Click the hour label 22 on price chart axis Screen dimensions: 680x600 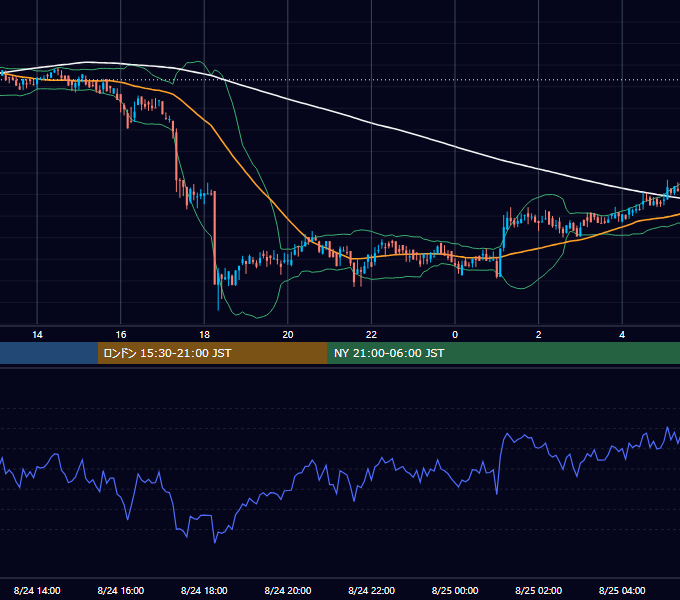click(371, 335)
